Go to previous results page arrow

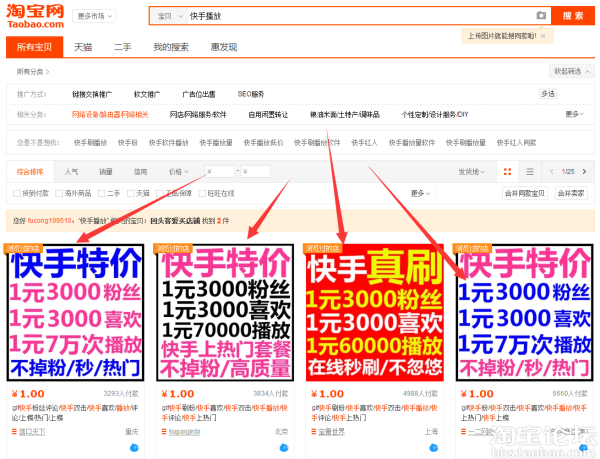click(551, 171)
